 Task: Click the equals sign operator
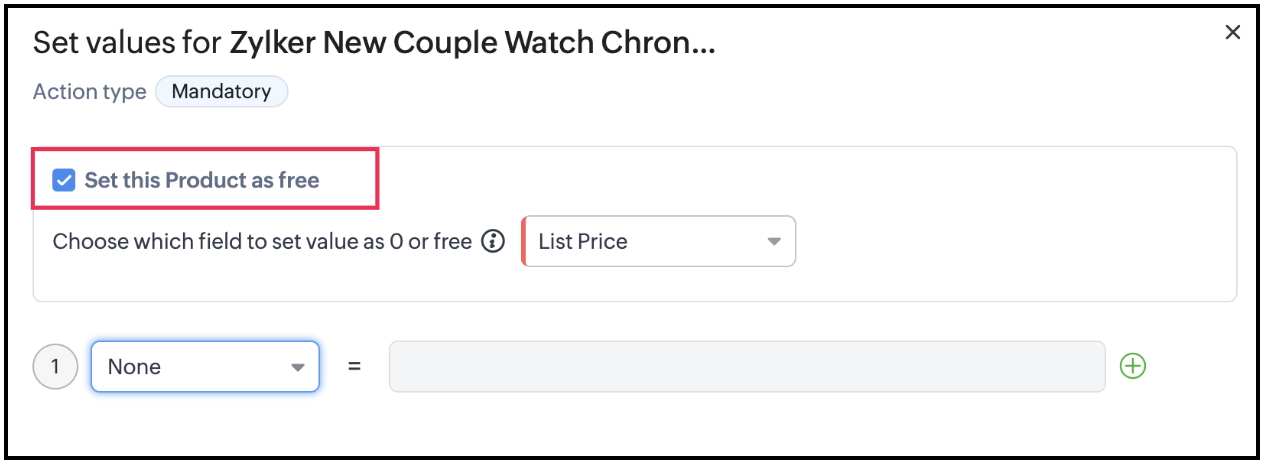(x=354, y=367)
